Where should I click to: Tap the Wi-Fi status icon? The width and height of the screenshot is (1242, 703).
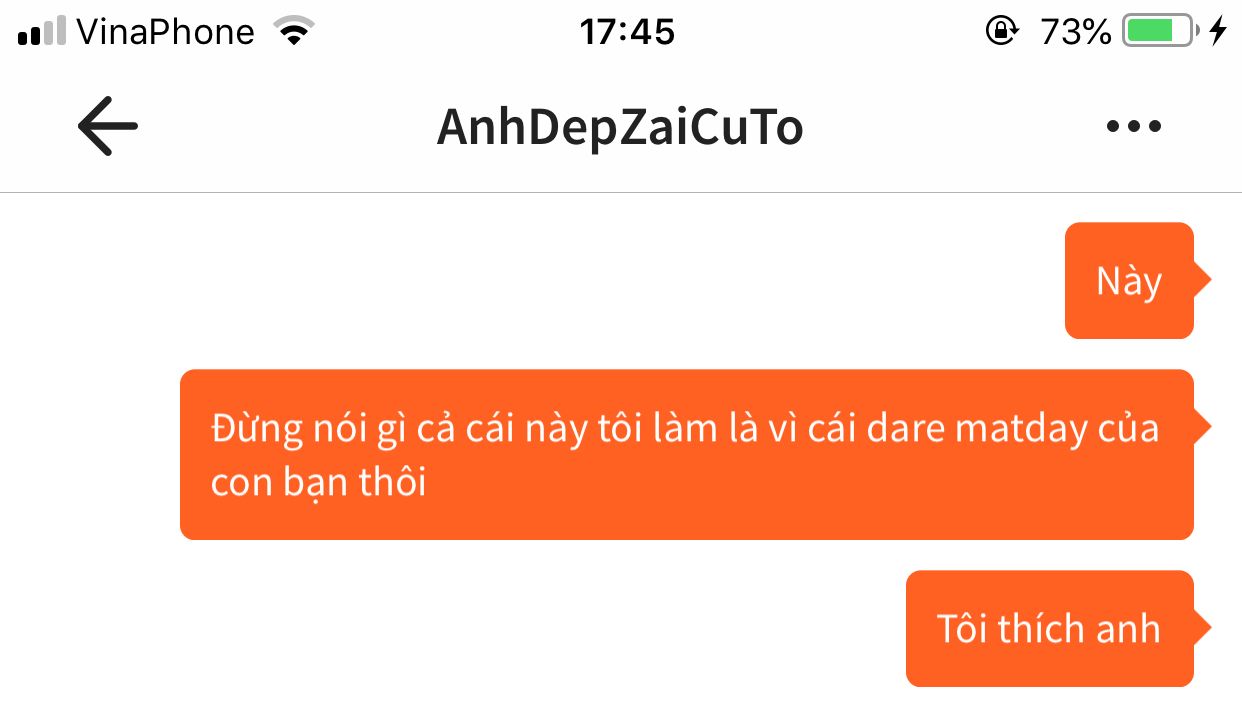[x=292, y=32]
